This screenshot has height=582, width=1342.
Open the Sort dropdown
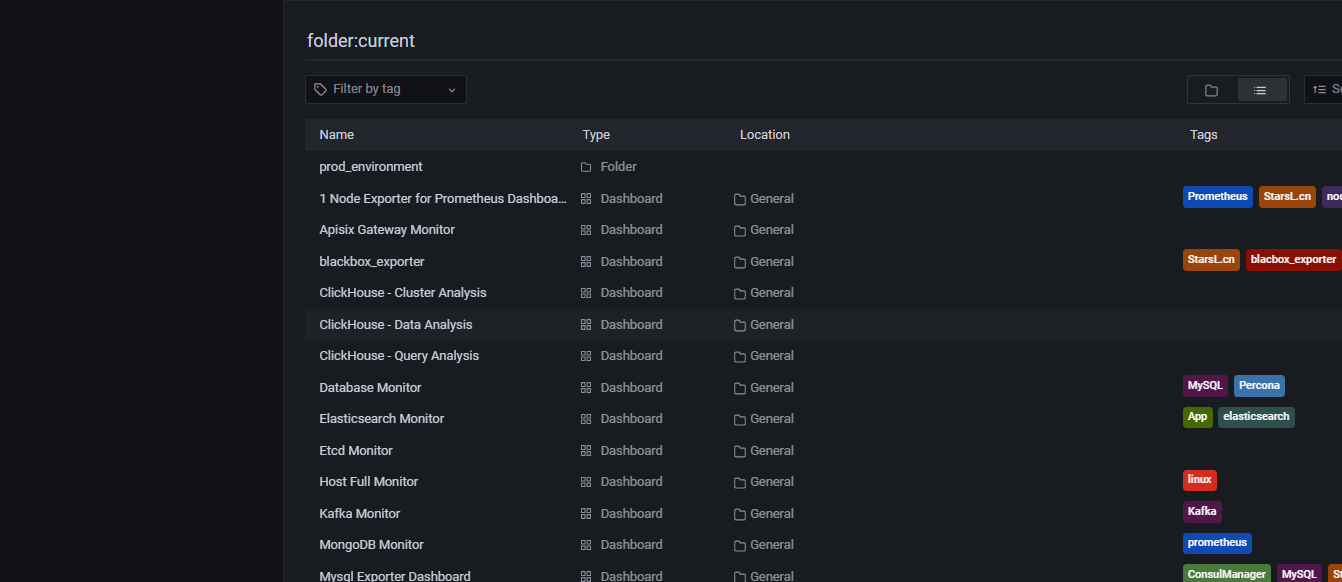[x=1324, y=90]
